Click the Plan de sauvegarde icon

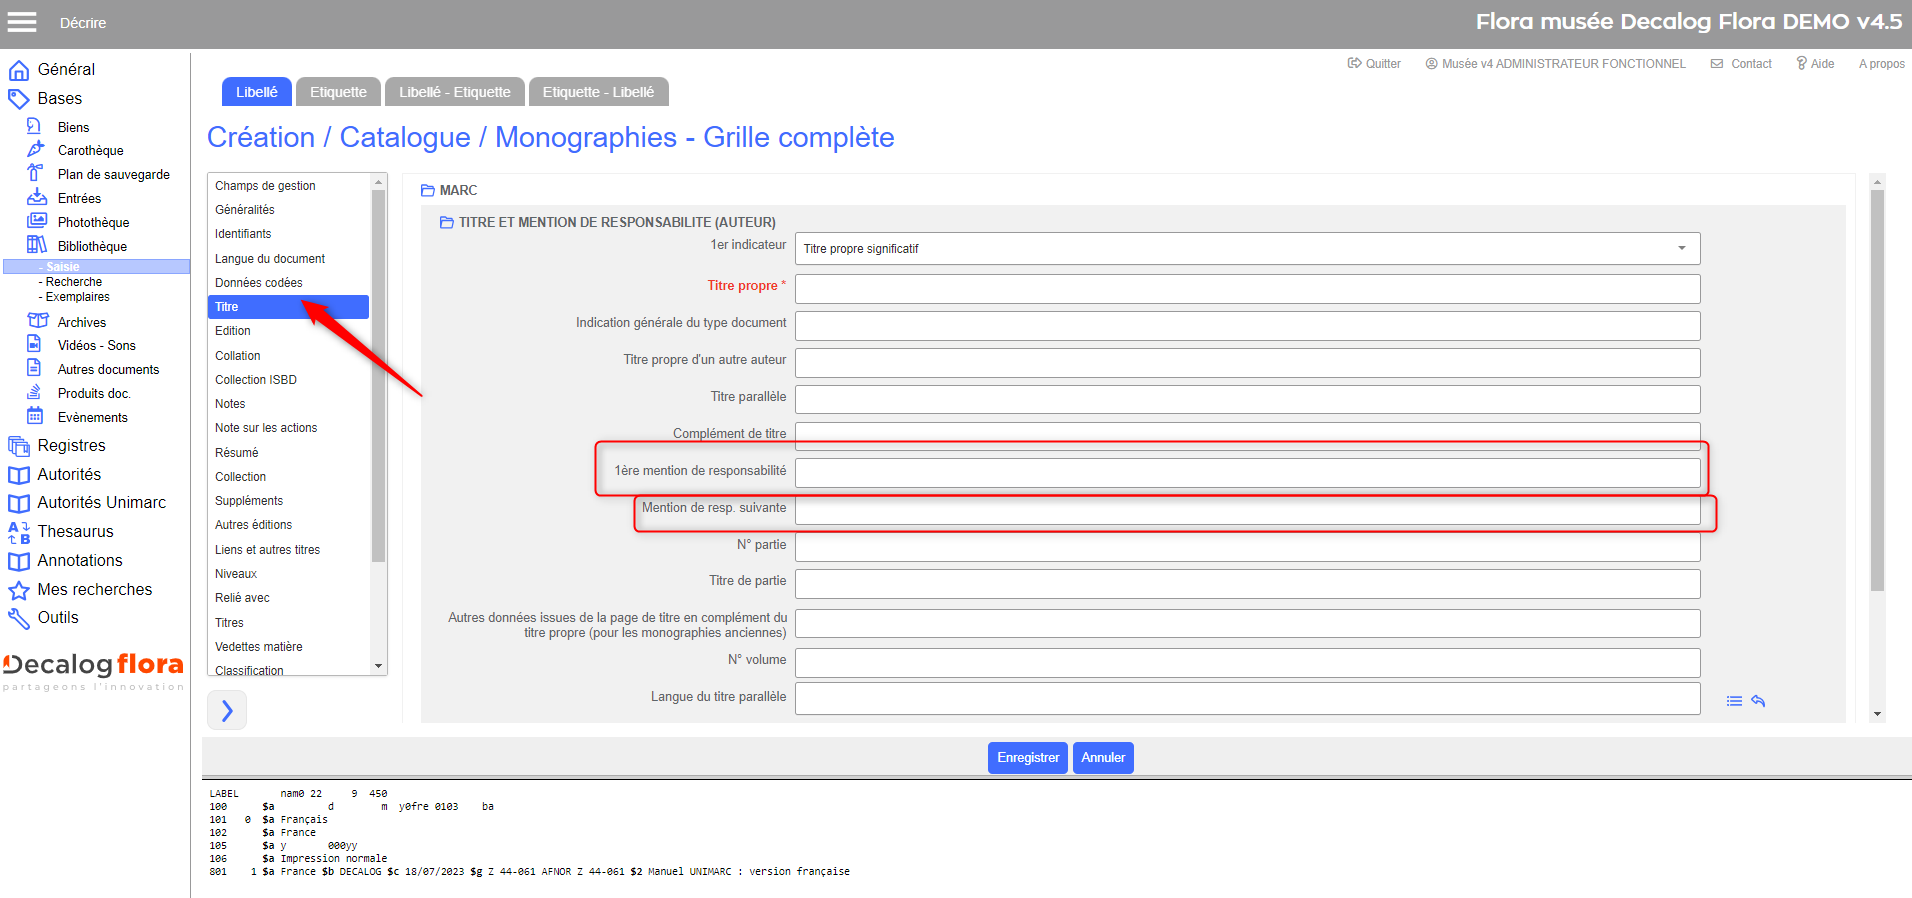[x=35, y=173]
